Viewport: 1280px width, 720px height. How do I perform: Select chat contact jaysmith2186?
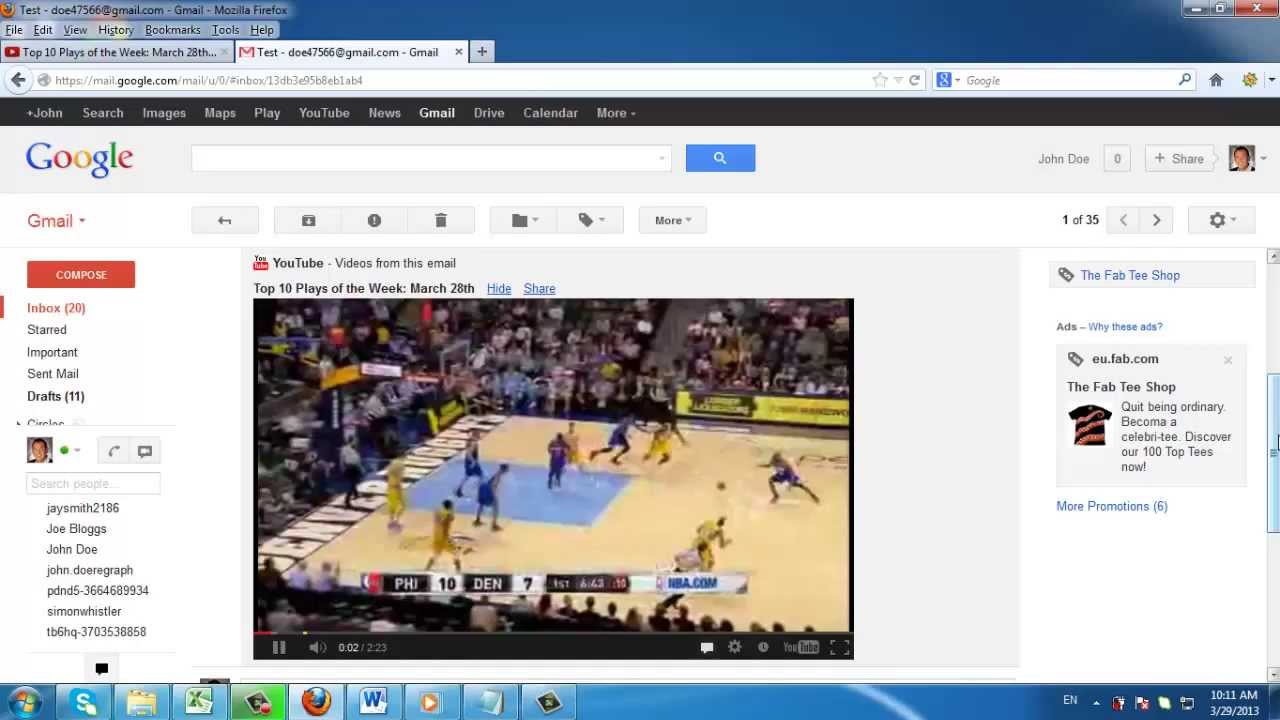(83, 508)
